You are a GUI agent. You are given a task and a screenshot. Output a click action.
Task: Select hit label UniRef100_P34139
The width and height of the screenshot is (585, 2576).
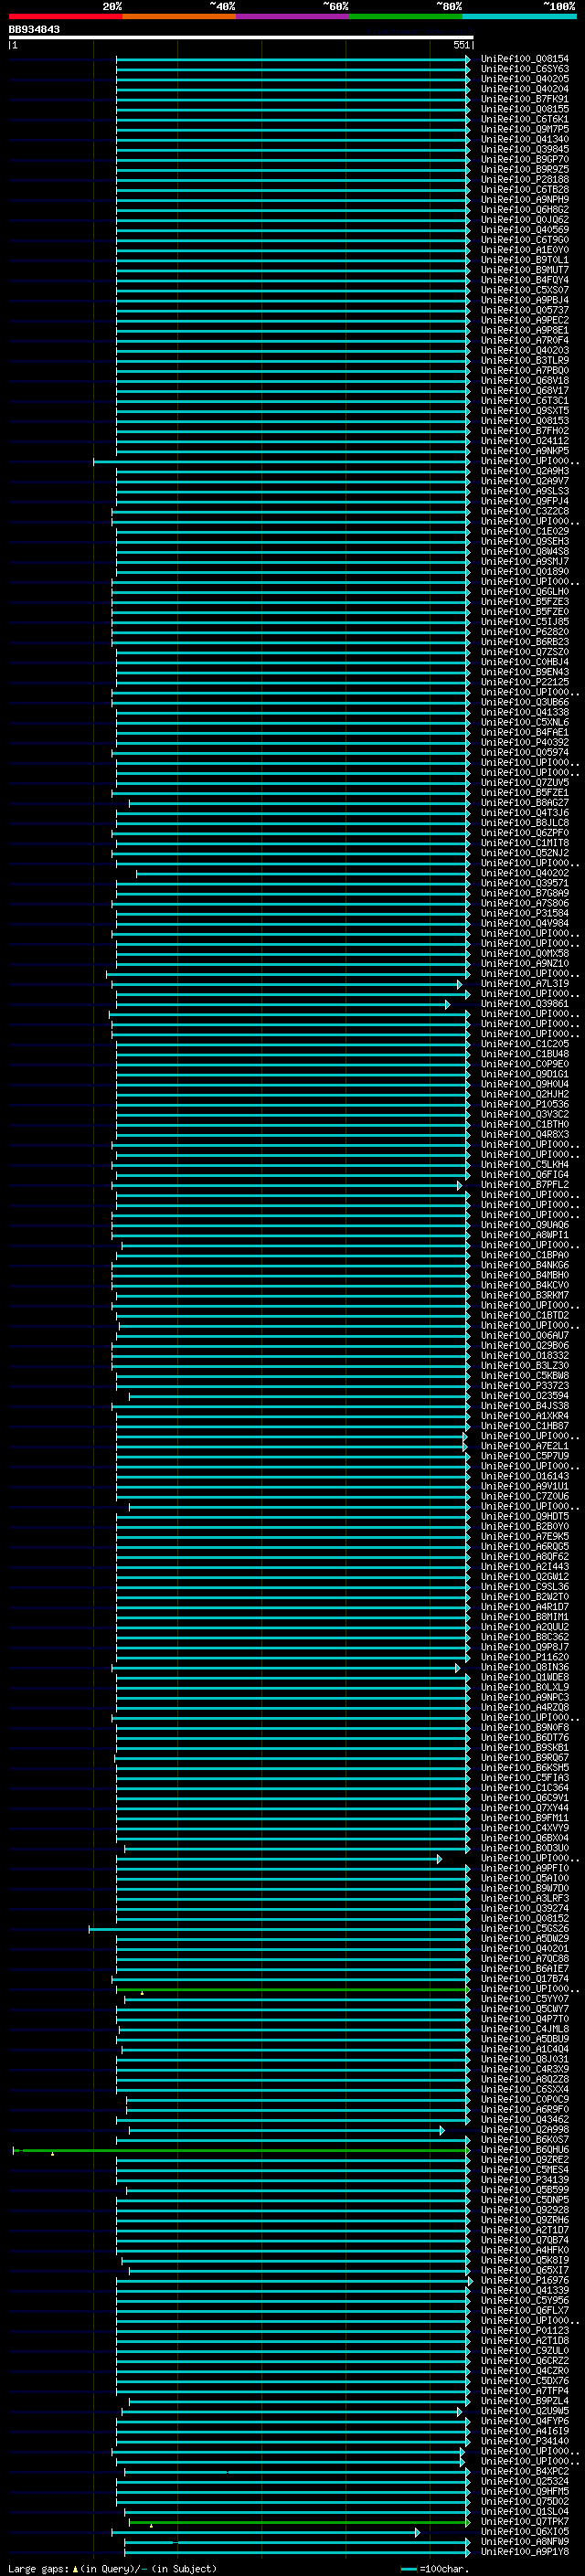[x=524, y=2179]
